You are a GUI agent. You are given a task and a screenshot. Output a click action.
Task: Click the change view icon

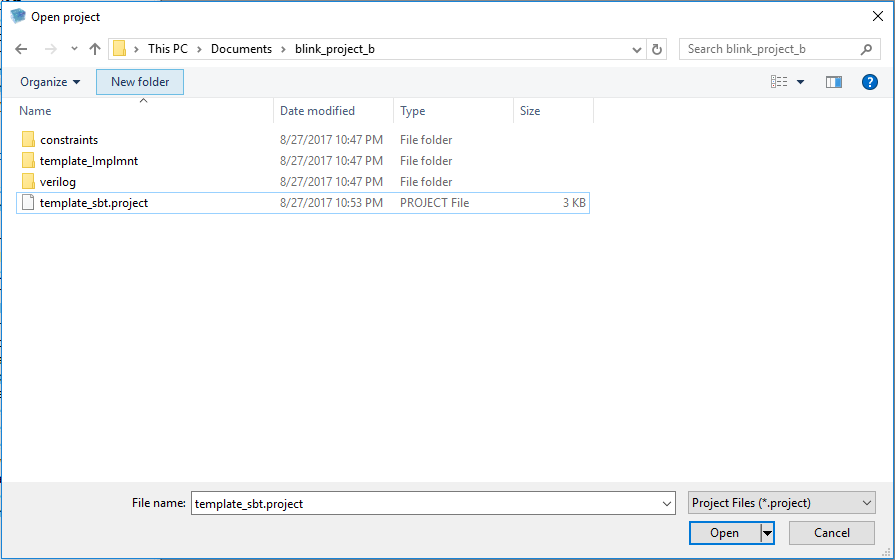coord(779,82)
